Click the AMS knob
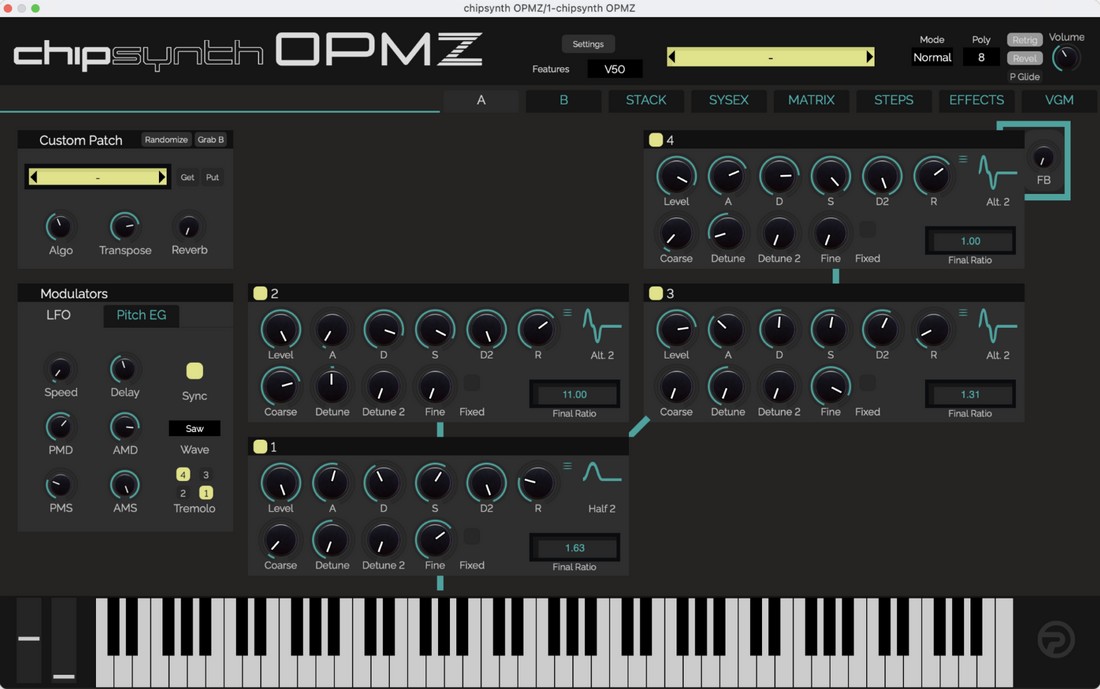1100x689 pixels. click(x=125, y=485)
